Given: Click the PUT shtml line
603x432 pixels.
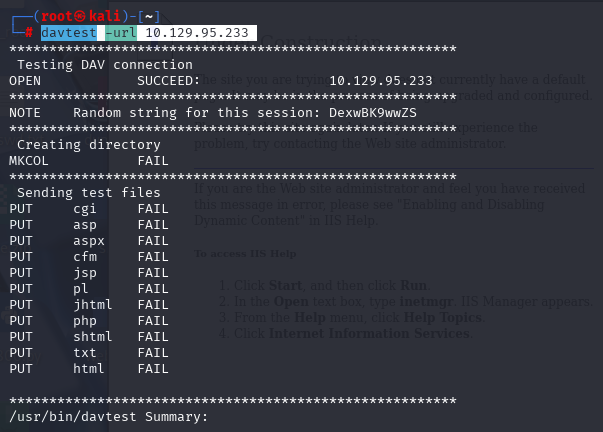Looking at the screenshot, I should click(x=89, y=337).
